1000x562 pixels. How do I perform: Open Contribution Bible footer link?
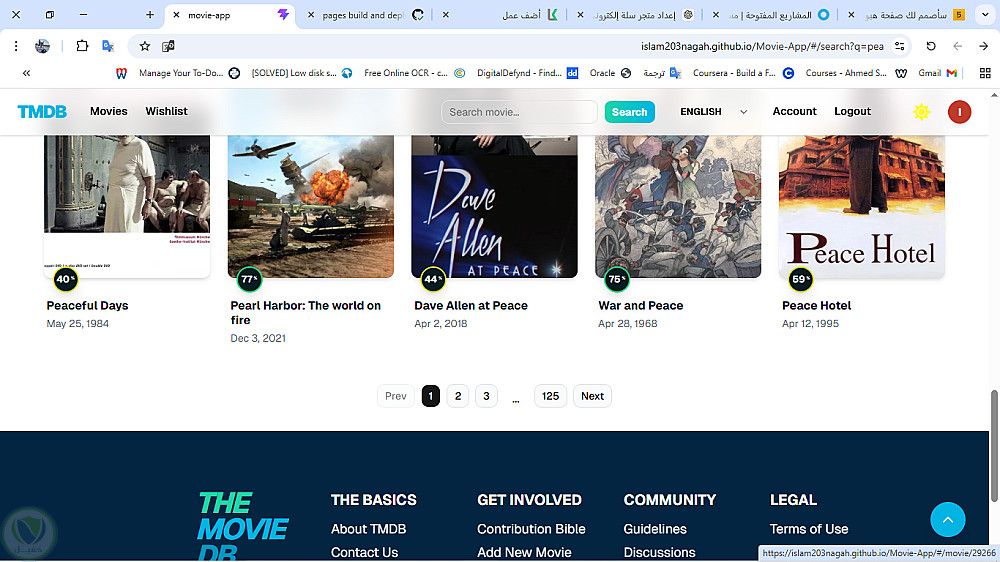(x=531, y=529)
